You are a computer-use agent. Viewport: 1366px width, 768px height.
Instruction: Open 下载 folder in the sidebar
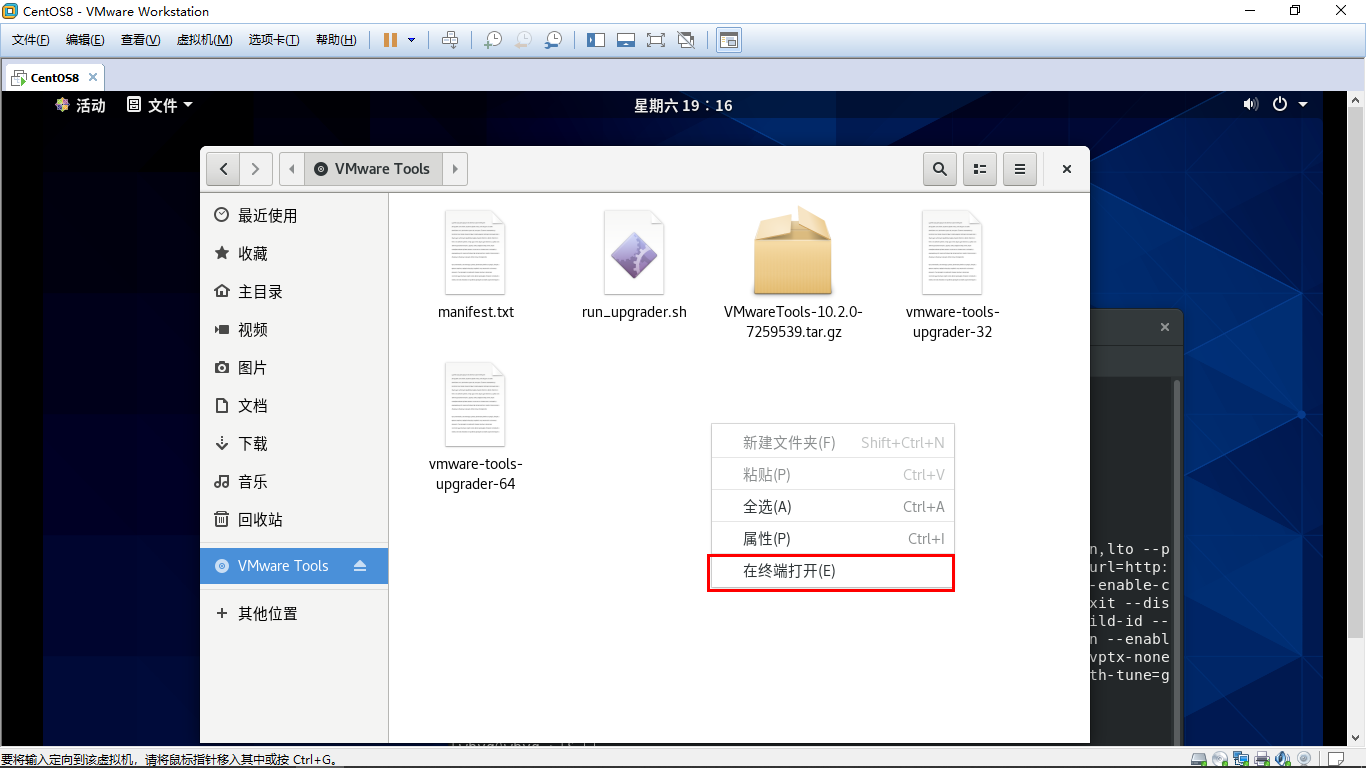click(x=294, y=443)
